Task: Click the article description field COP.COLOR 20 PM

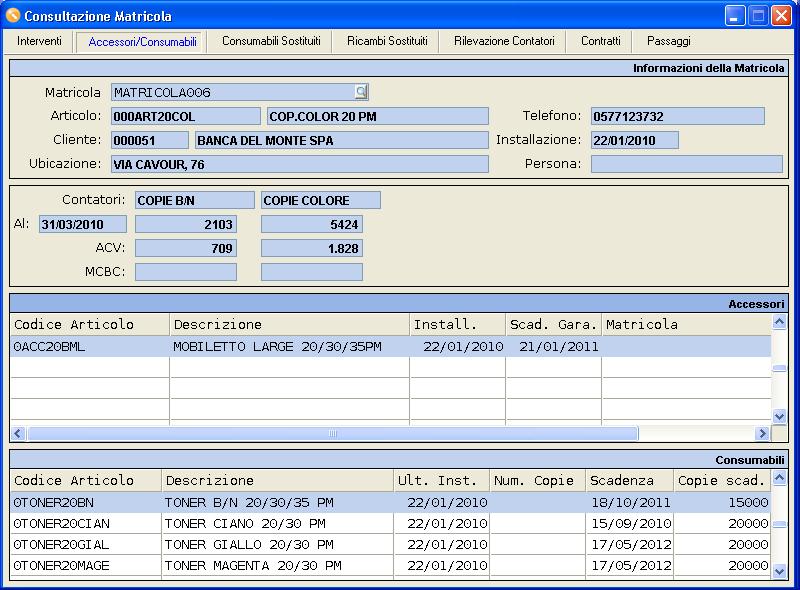Action: (378, 116)
